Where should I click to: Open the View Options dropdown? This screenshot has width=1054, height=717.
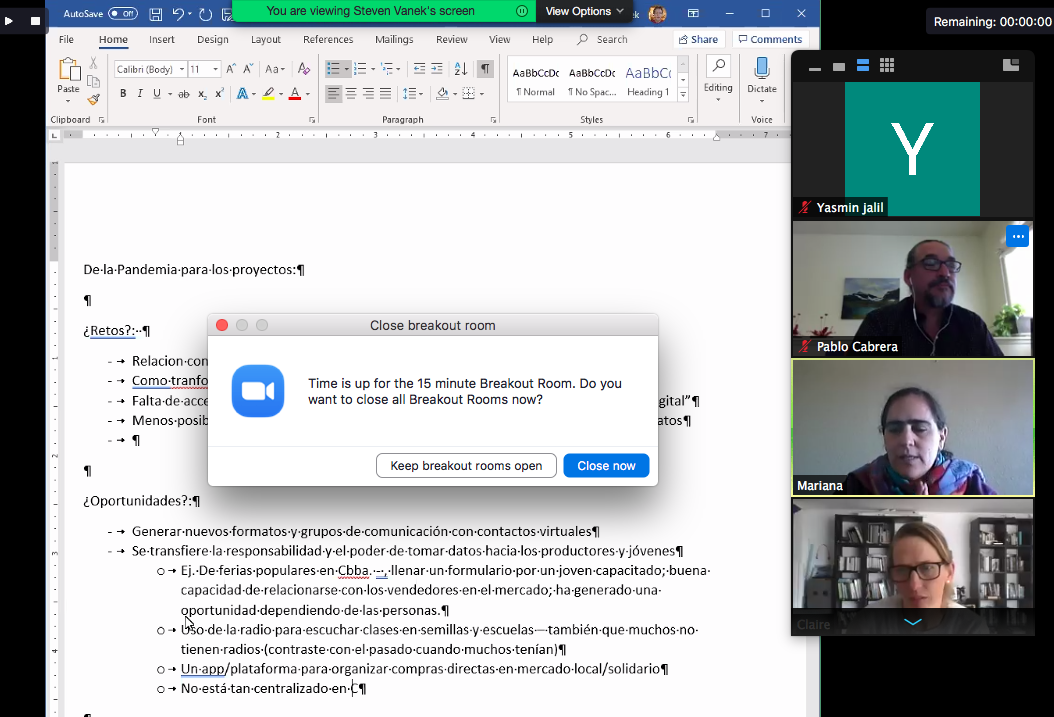(585, 12)
